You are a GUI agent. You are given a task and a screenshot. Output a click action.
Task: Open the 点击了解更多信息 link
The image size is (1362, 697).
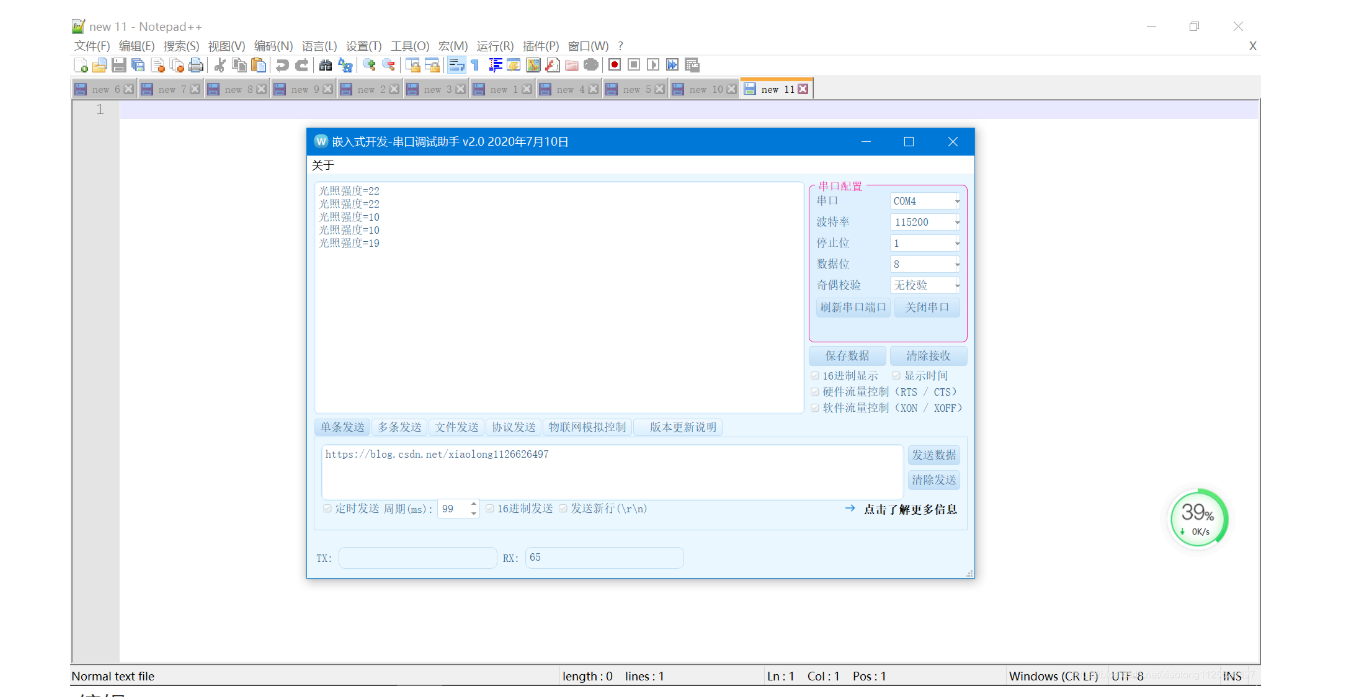pyautogui.click(x=910, y=509)
